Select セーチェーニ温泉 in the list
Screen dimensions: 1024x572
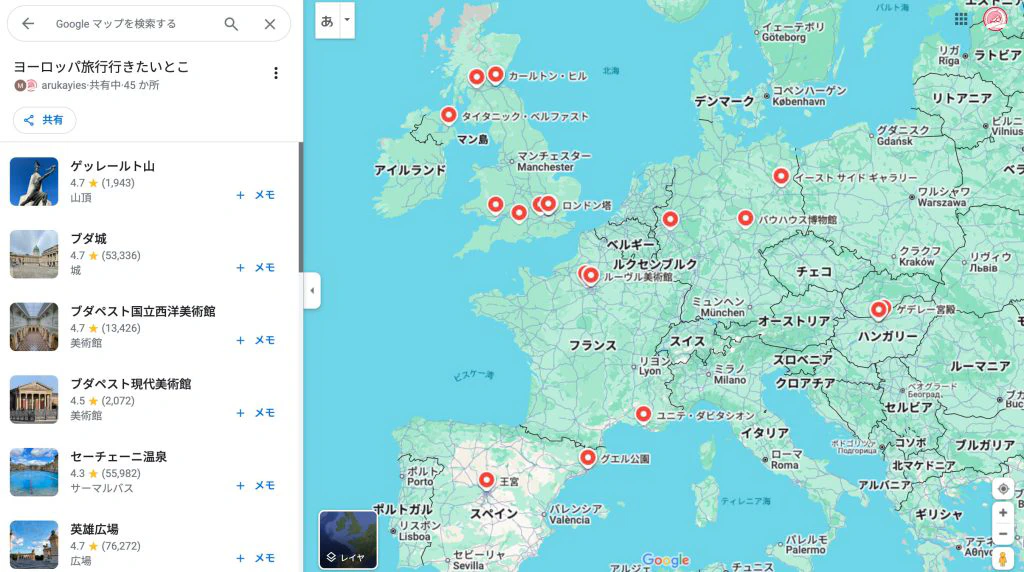tap(118, 457)
